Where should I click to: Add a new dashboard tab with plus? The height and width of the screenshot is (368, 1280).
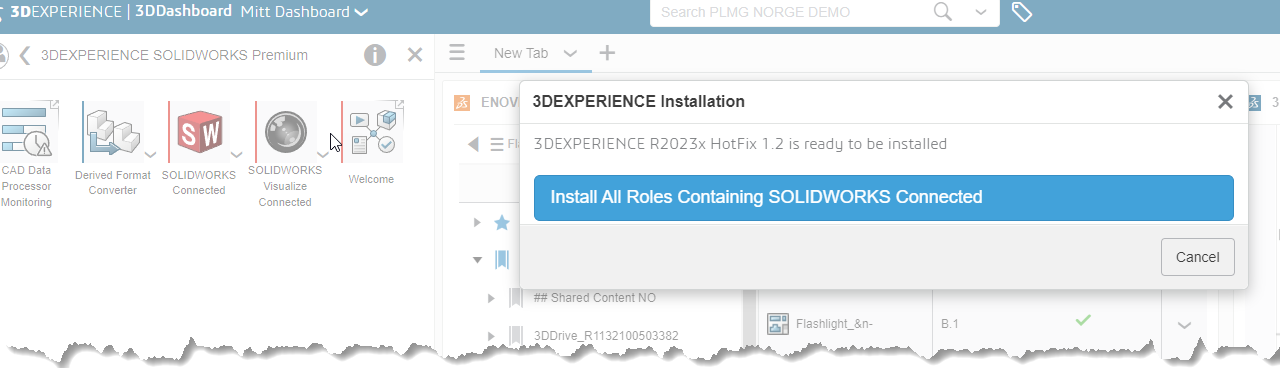pos(606,53)
